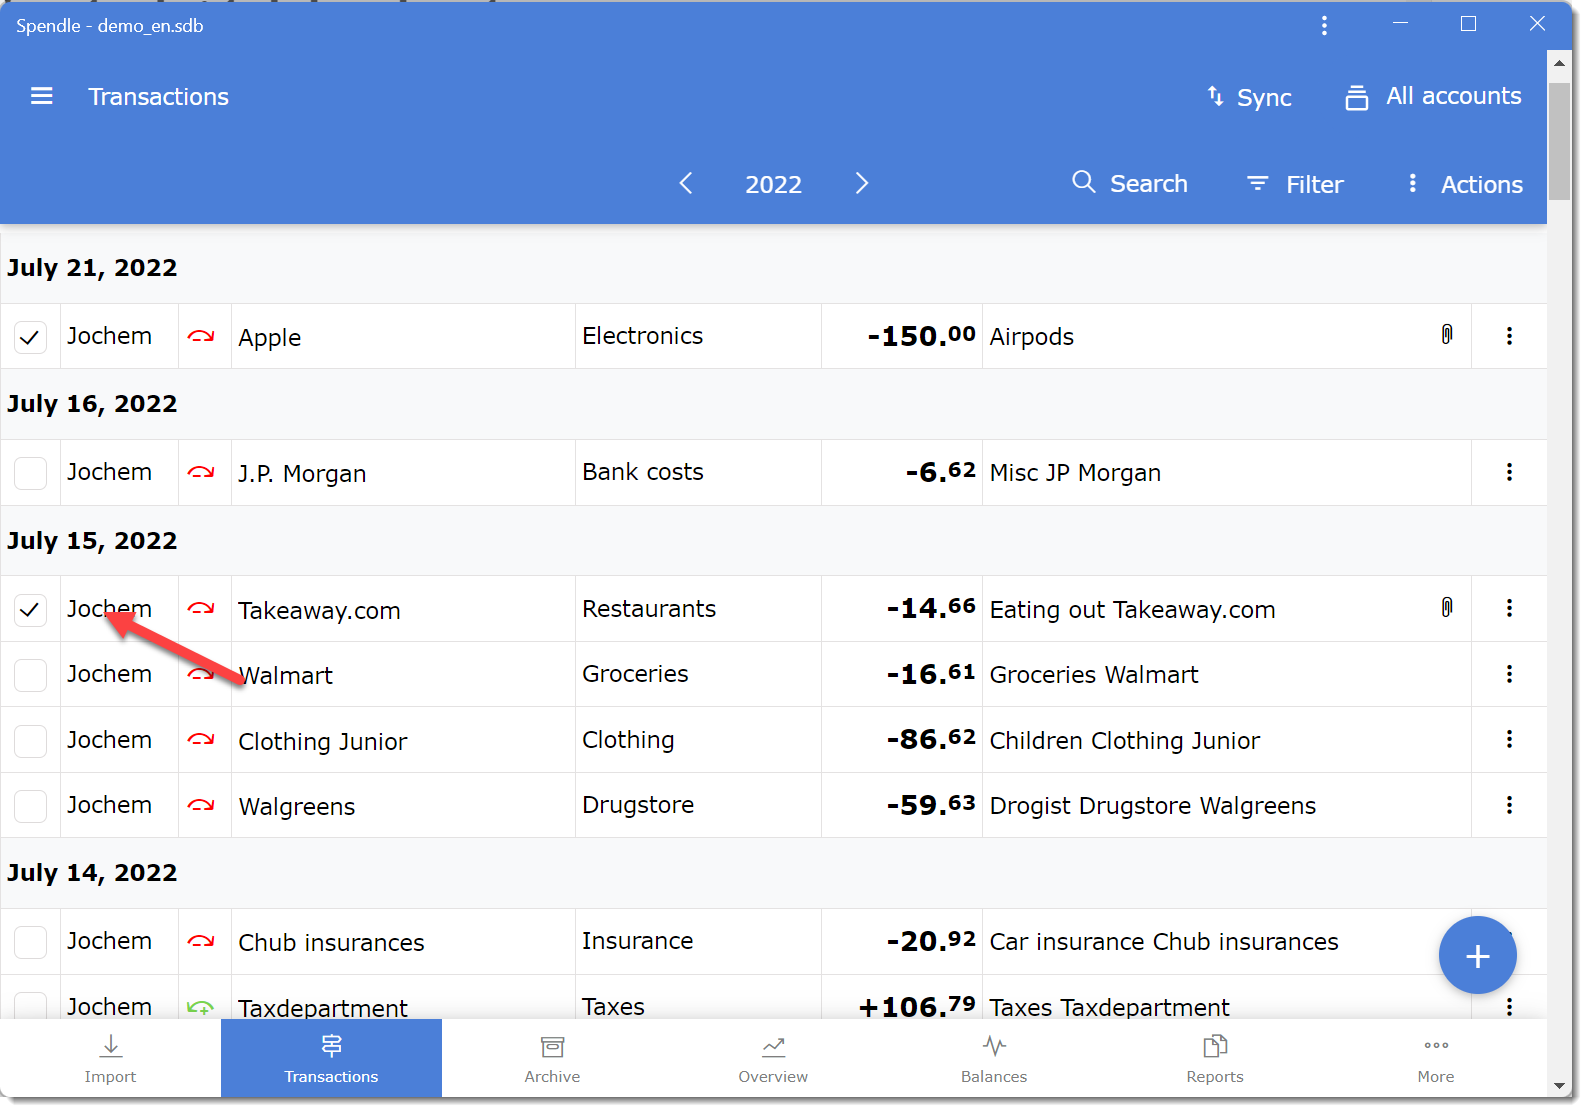
Task: Open the Actions menu
Action: (x=1465, y=184)
